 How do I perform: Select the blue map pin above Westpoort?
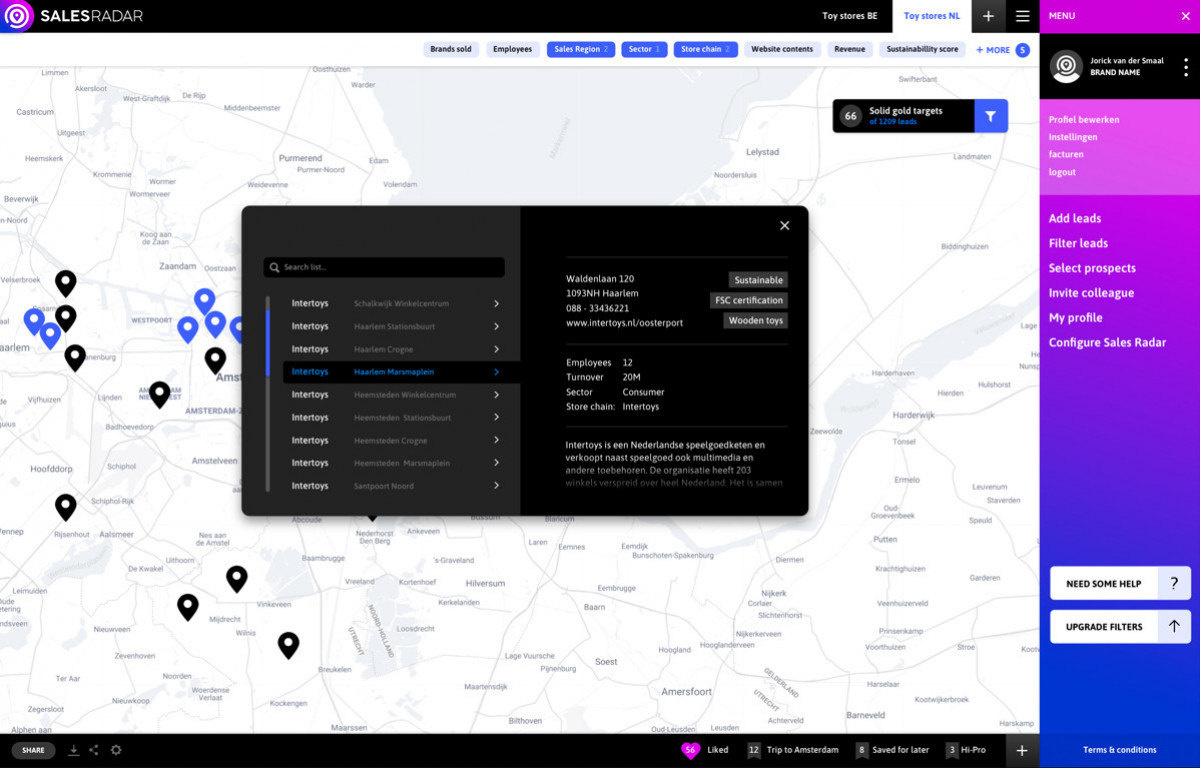coord(204,301)
